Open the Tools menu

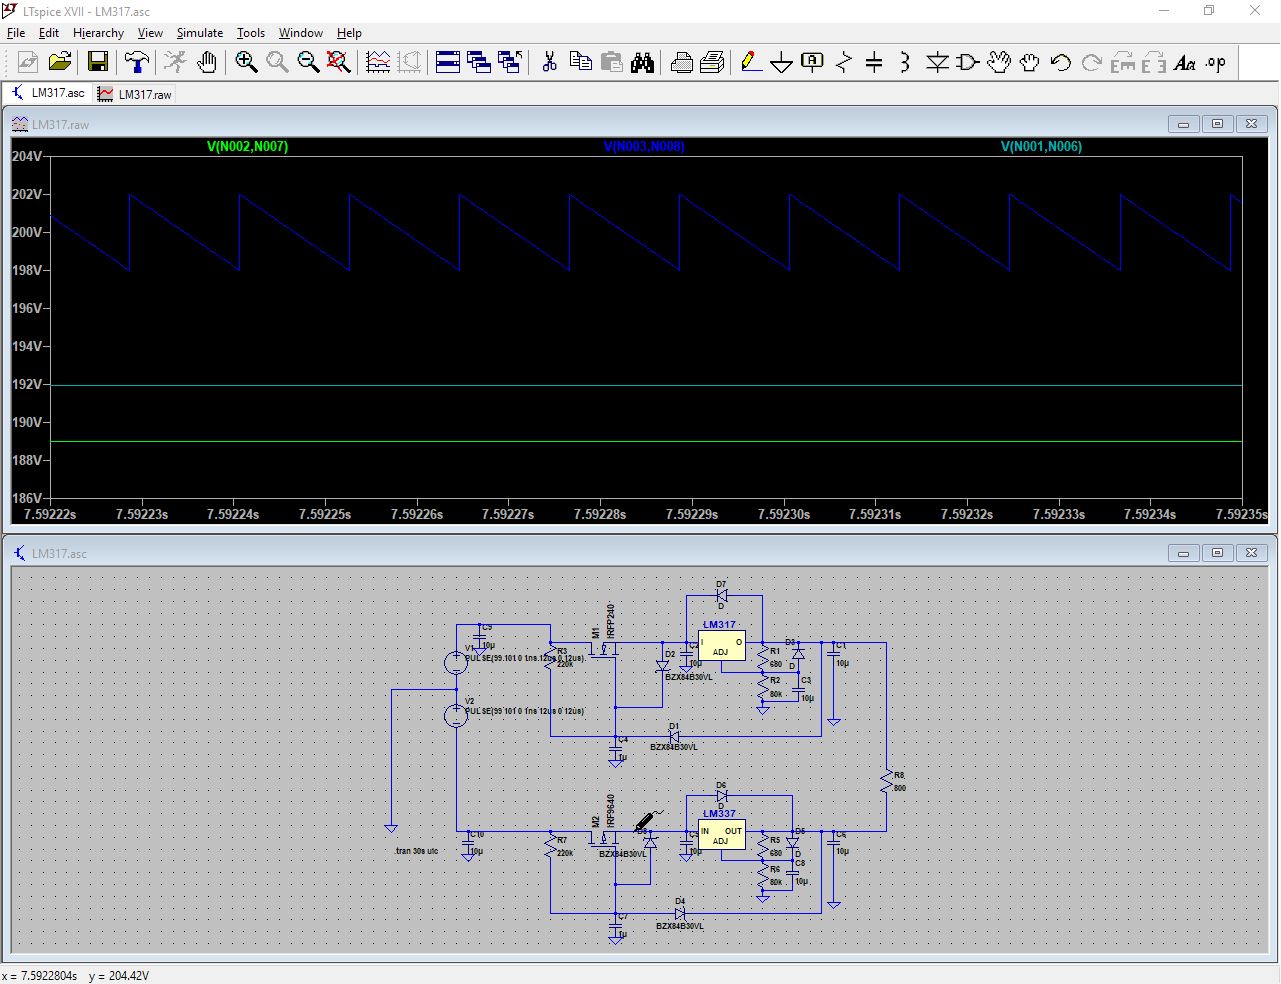tap(251, 33)
